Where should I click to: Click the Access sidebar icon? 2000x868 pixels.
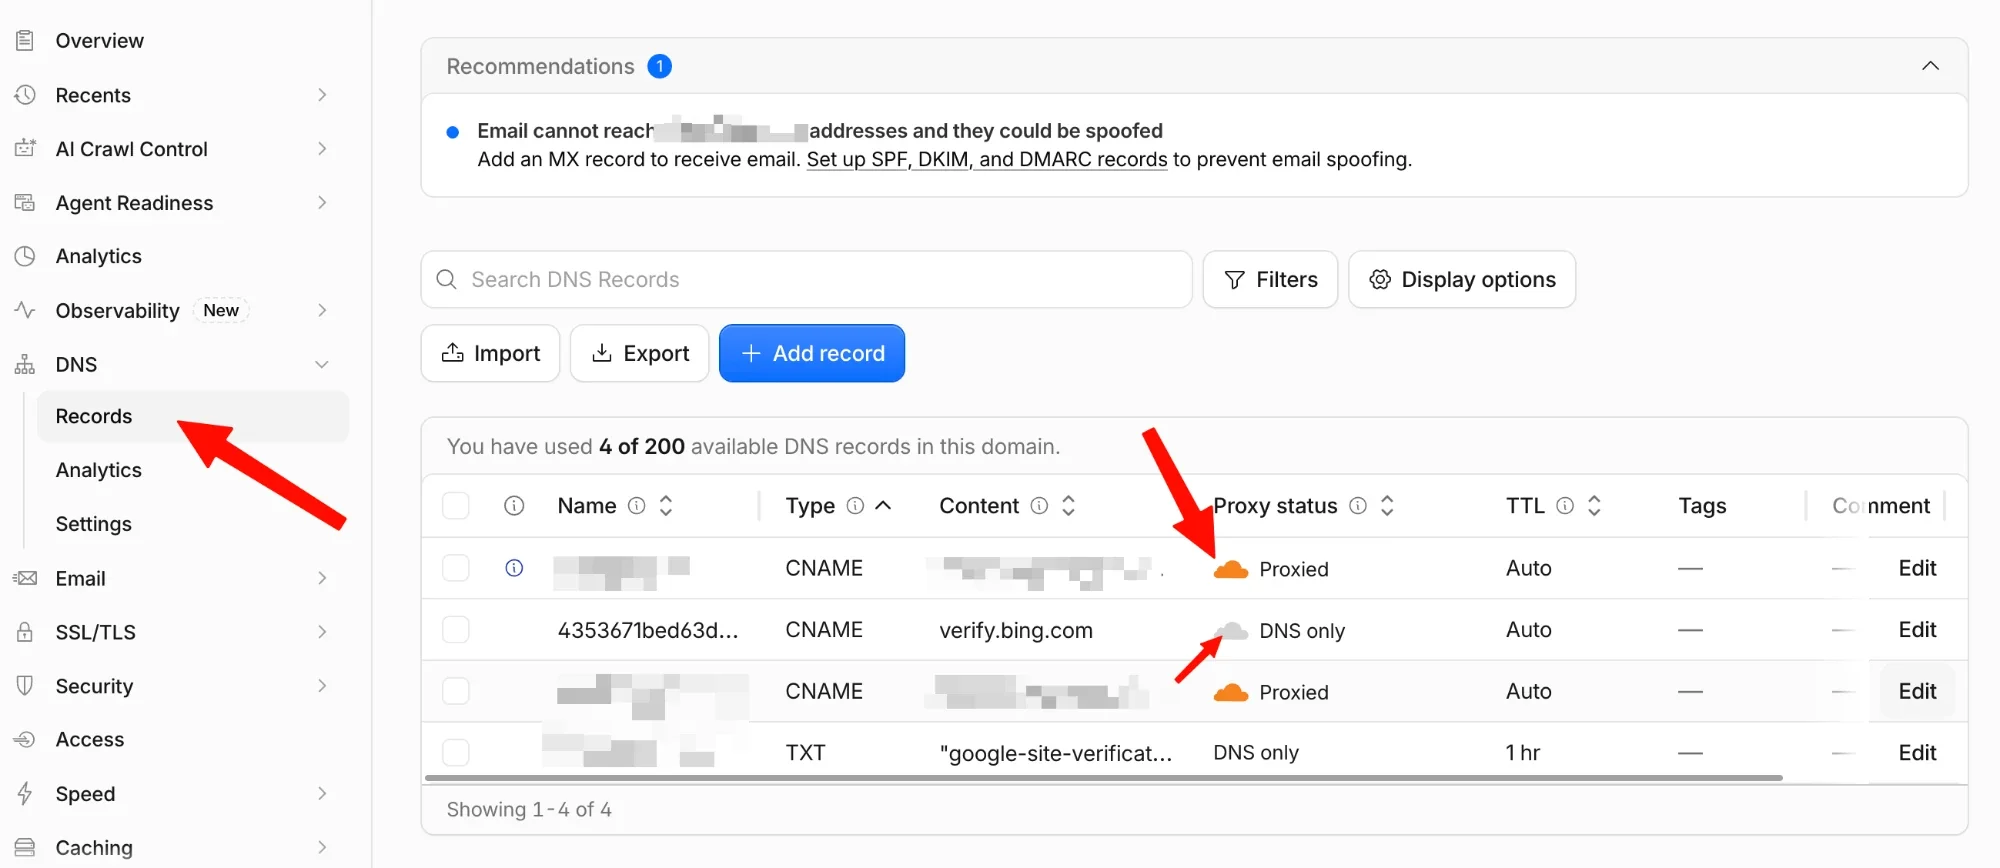(x=25, y=740)
